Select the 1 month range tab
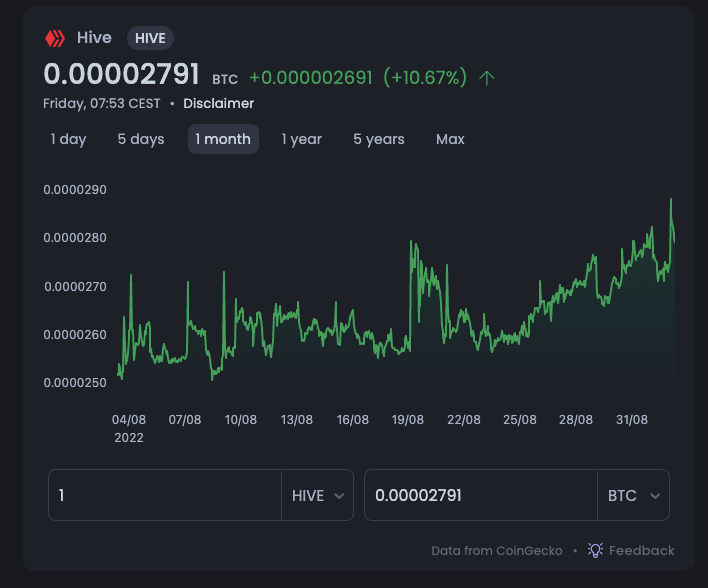This screenshot has width=708, height=588. tap(223, 139)
